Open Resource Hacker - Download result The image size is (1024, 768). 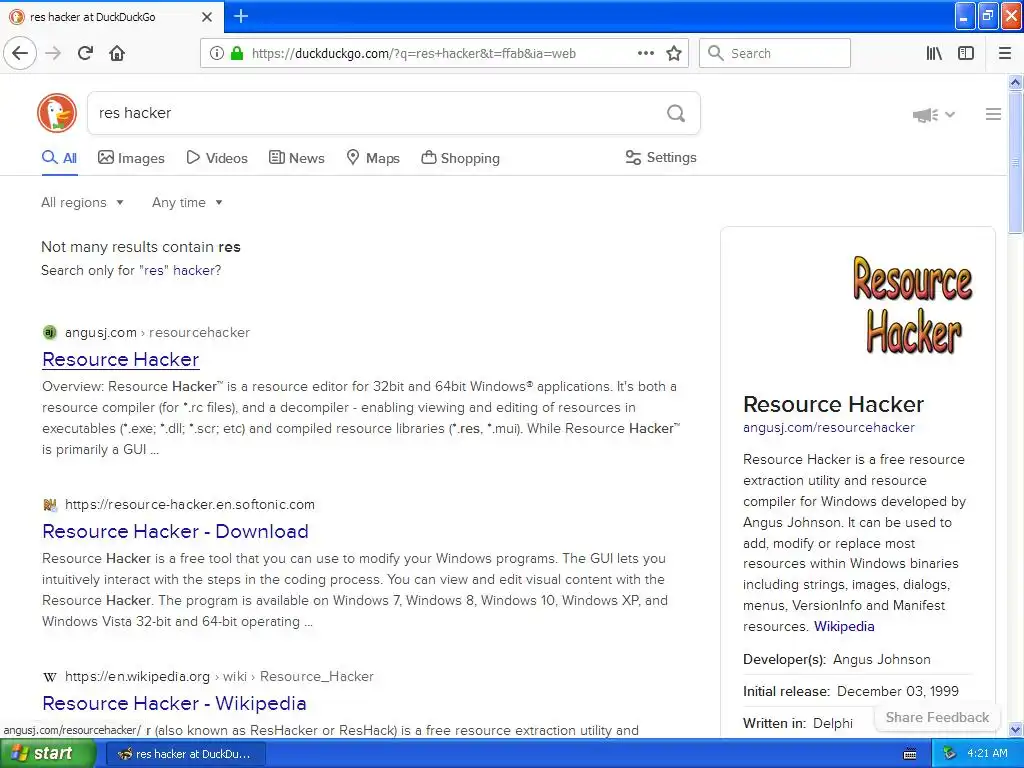(x=175, y=531)
